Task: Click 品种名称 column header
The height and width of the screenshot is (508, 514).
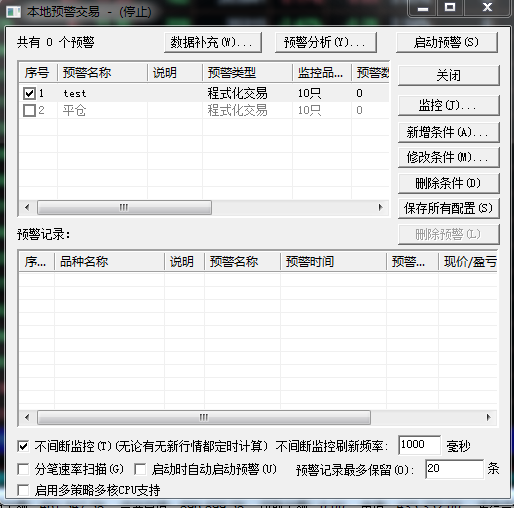Action: click(x=109, y=262)
